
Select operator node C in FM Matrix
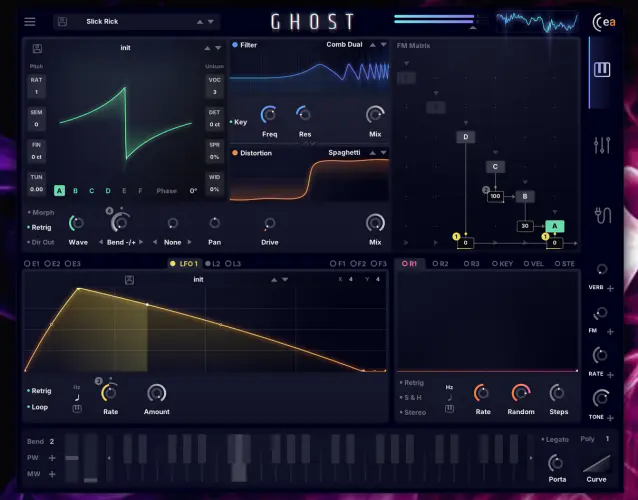(x=495, y=166)
